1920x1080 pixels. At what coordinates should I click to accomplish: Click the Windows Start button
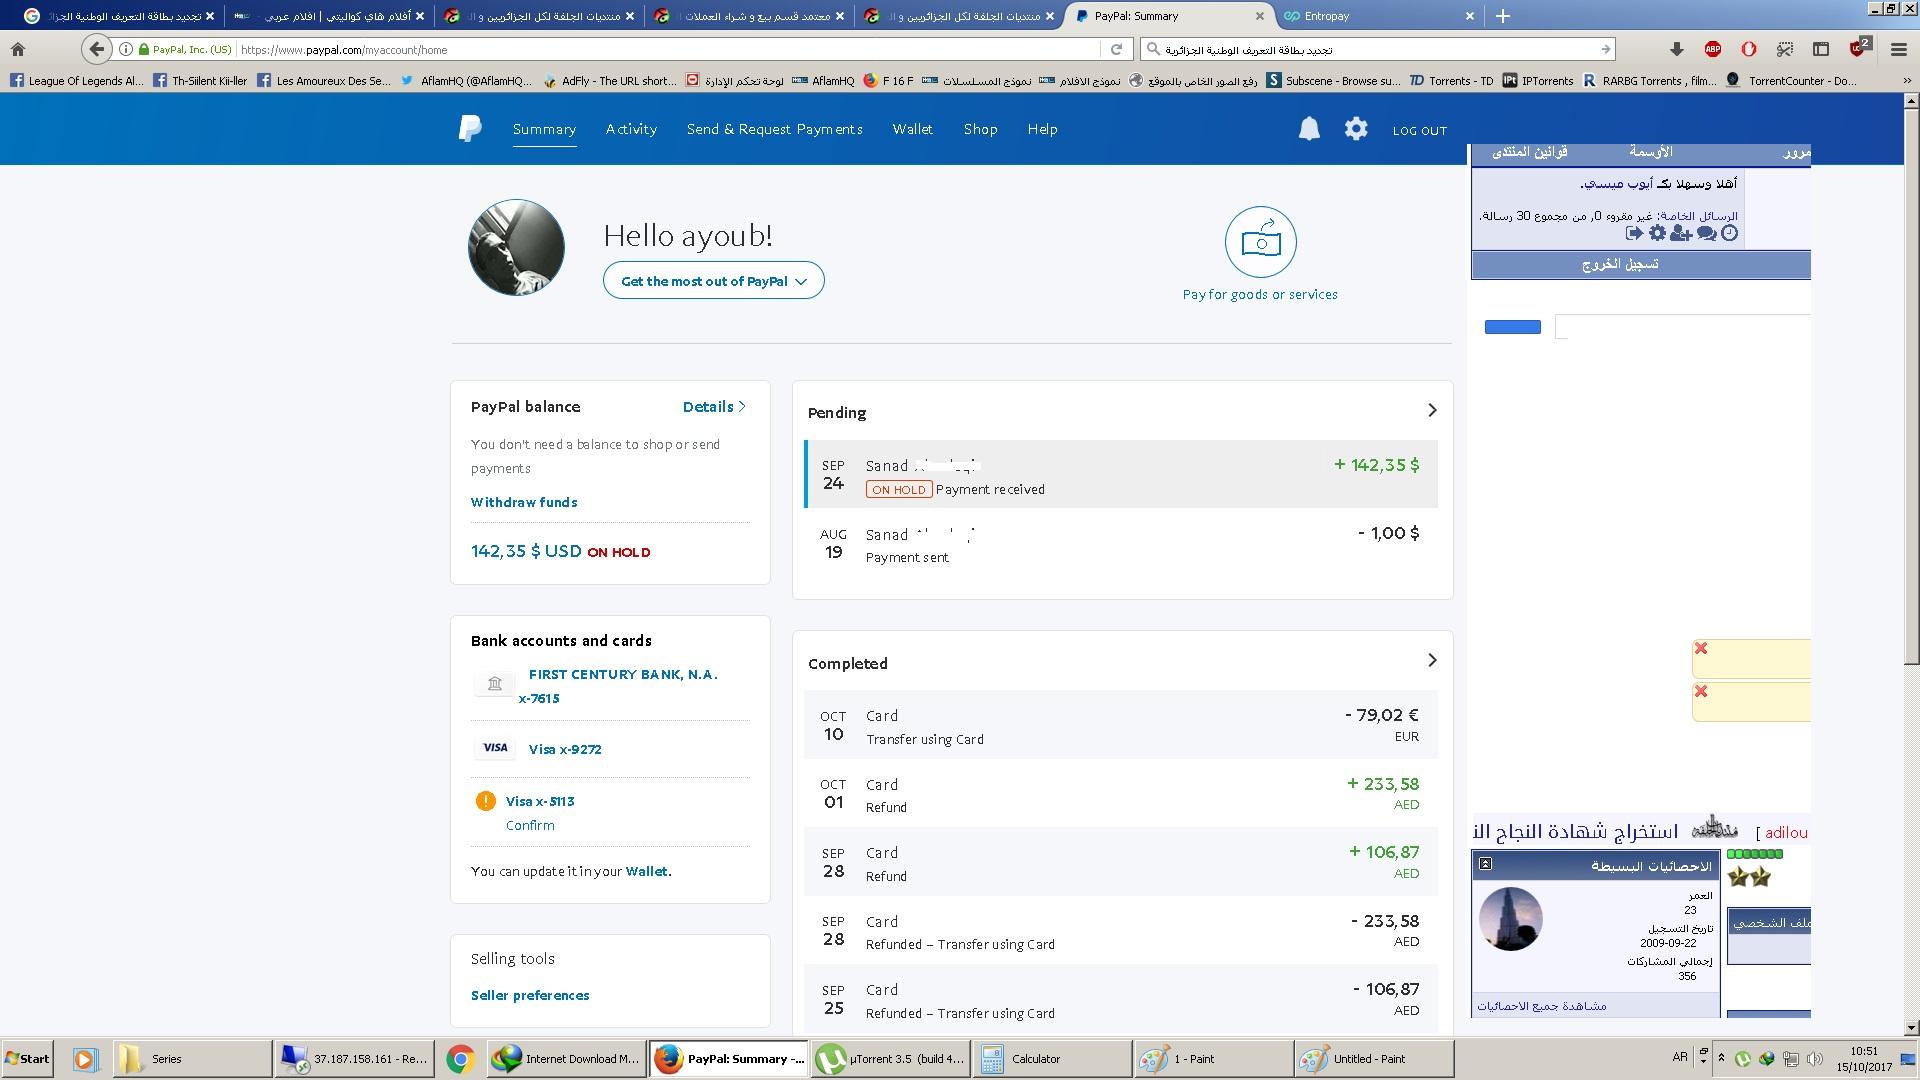coord(27,1059)
